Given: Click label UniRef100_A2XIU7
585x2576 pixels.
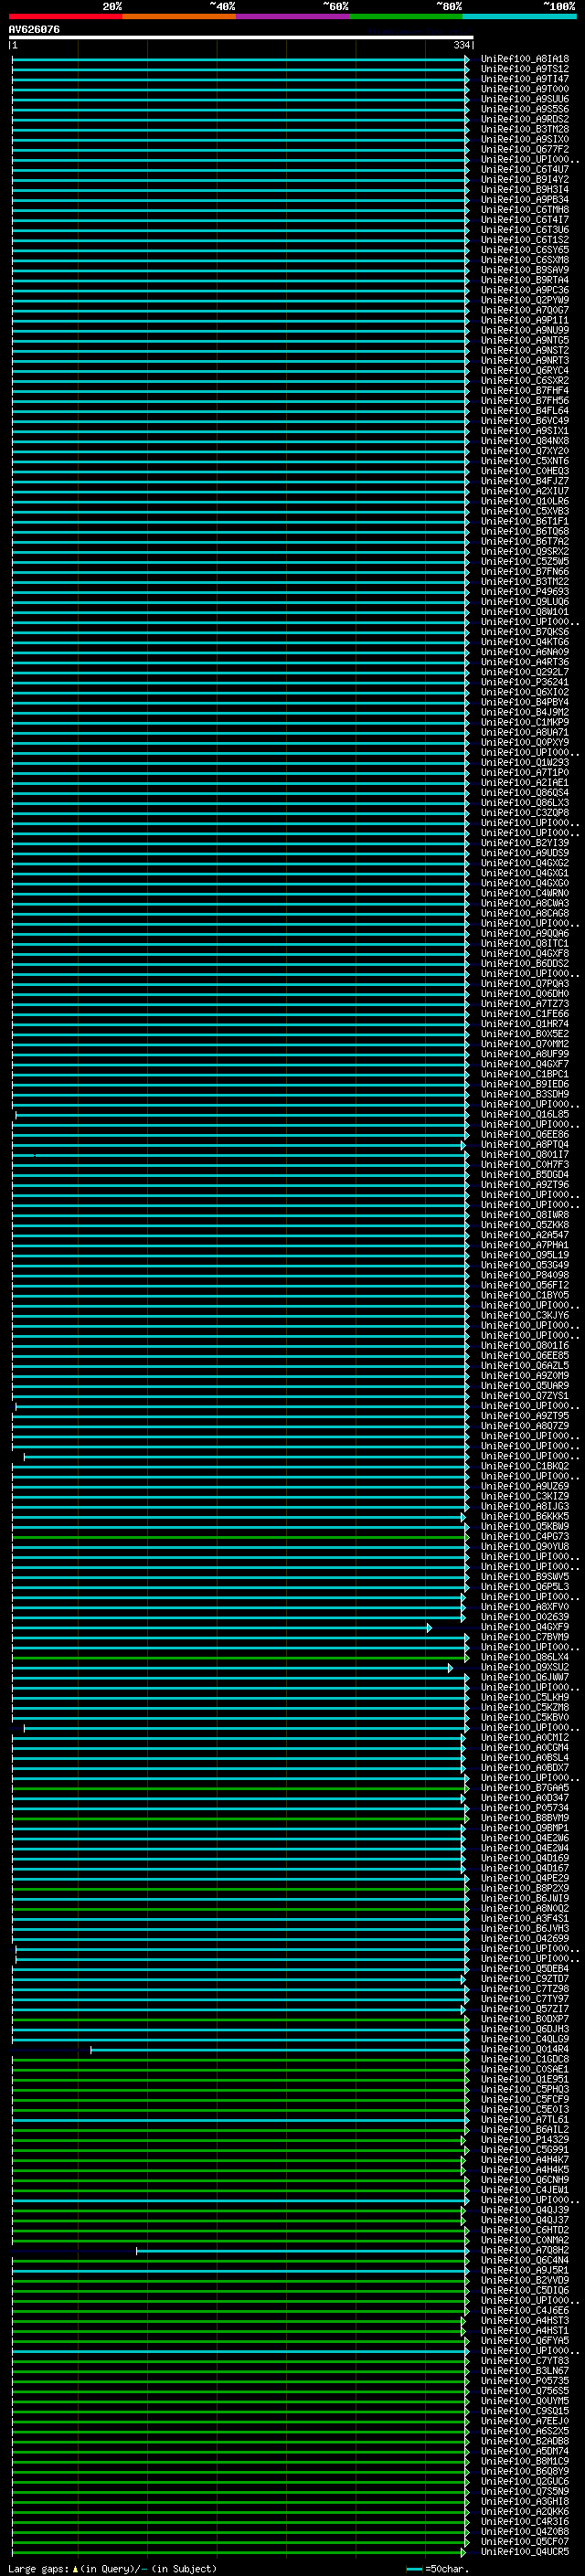Looking at the screenshot, I should 525,491.
